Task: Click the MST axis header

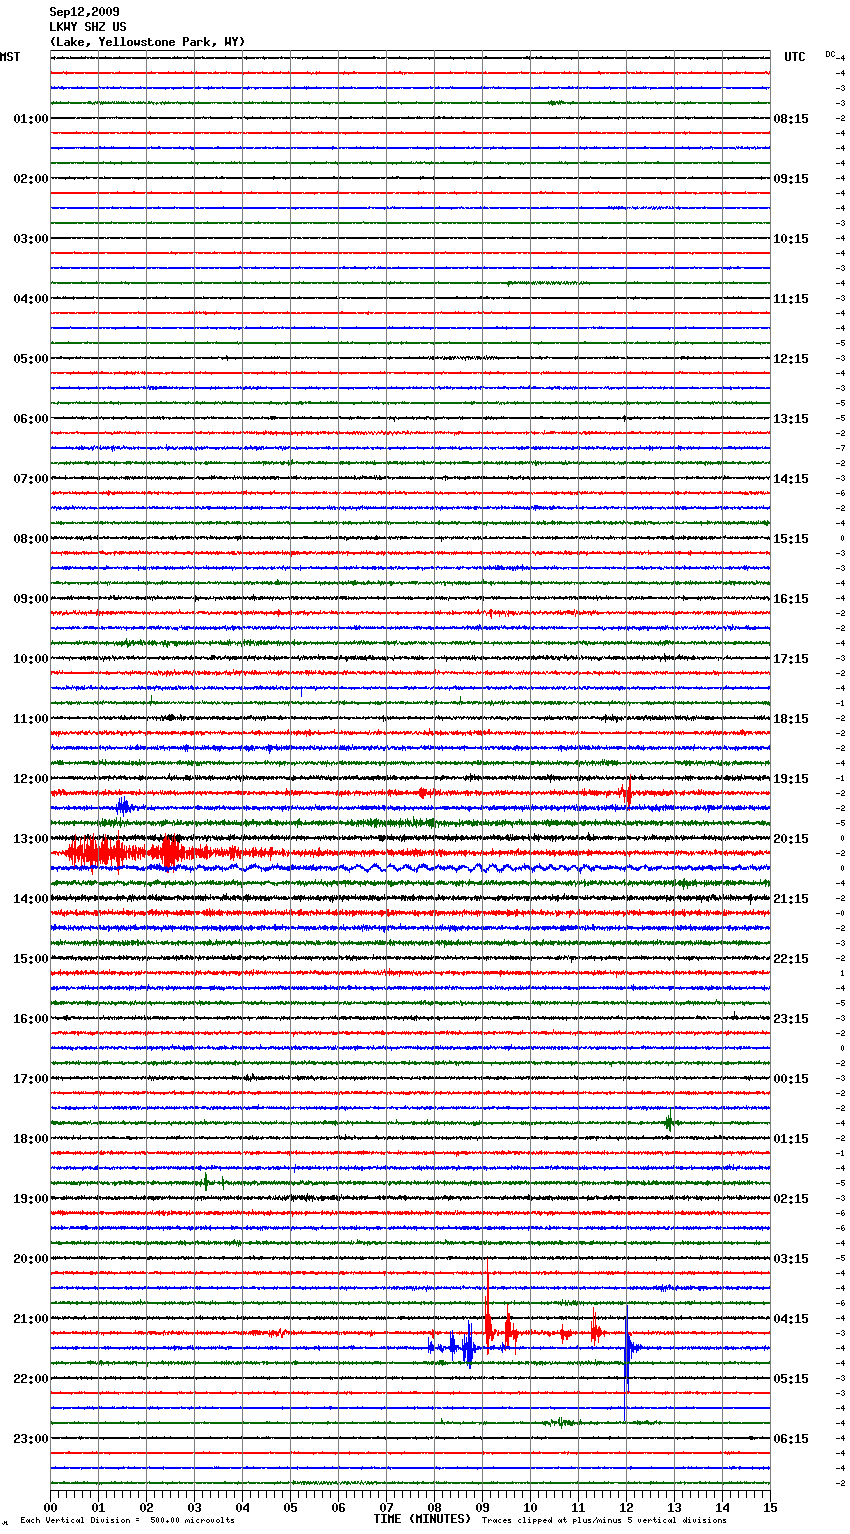Action: click(10, 57)
